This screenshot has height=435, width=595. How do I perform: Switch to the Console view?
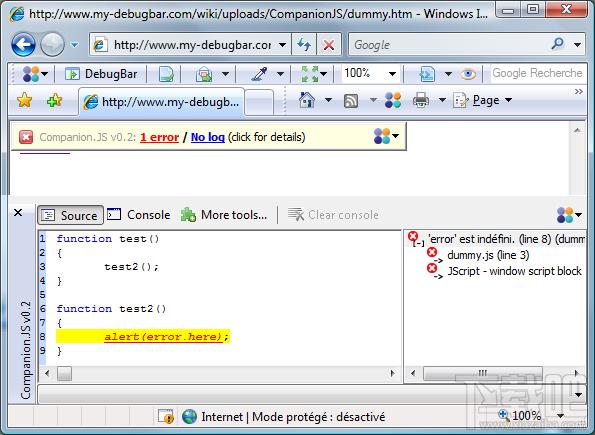pos(139,215)
